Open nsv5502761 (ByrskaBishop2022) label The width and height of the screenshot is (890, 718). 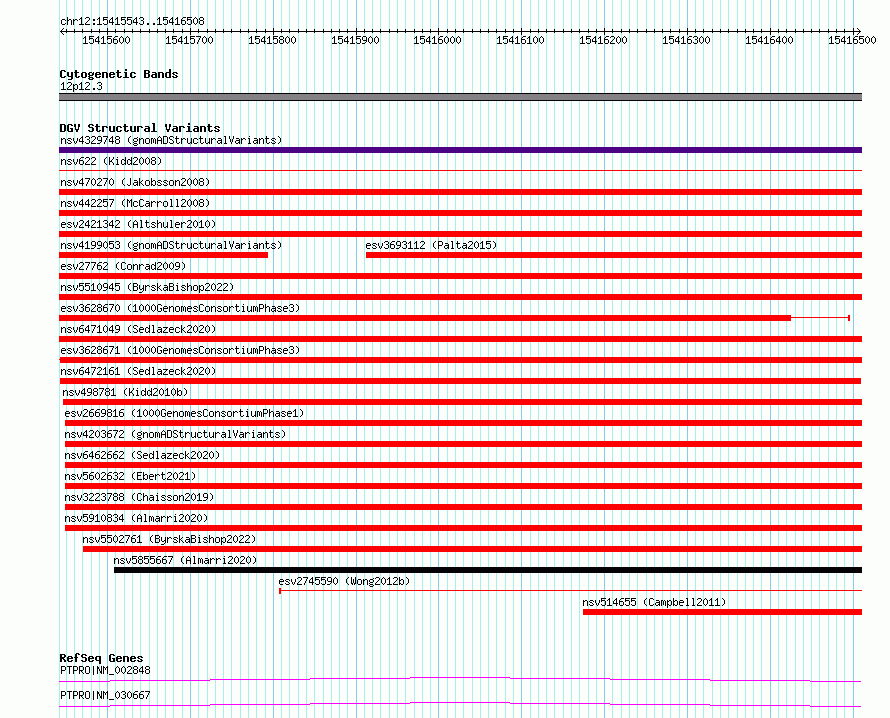[169, 539]
